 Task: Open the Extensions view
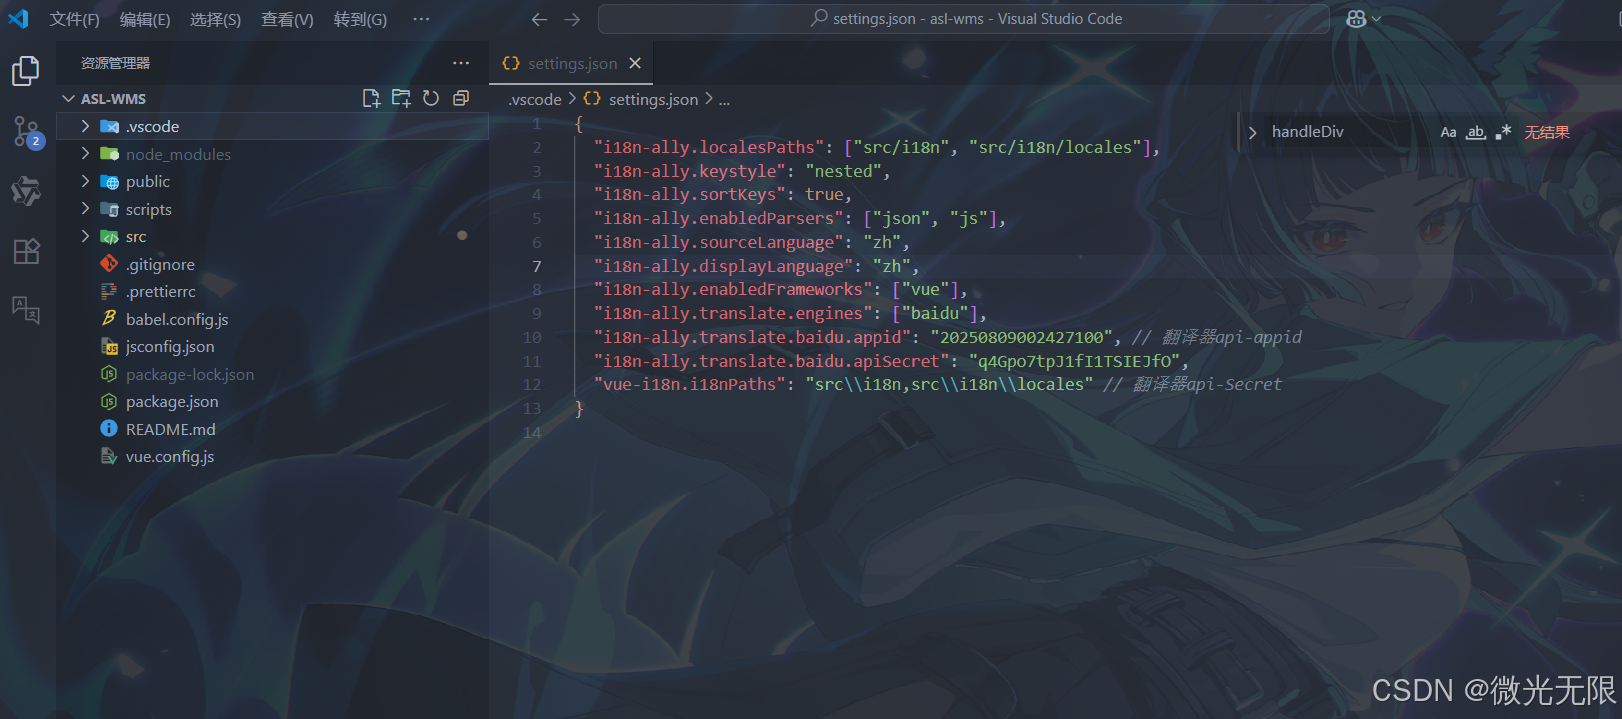tap(26, 251)
